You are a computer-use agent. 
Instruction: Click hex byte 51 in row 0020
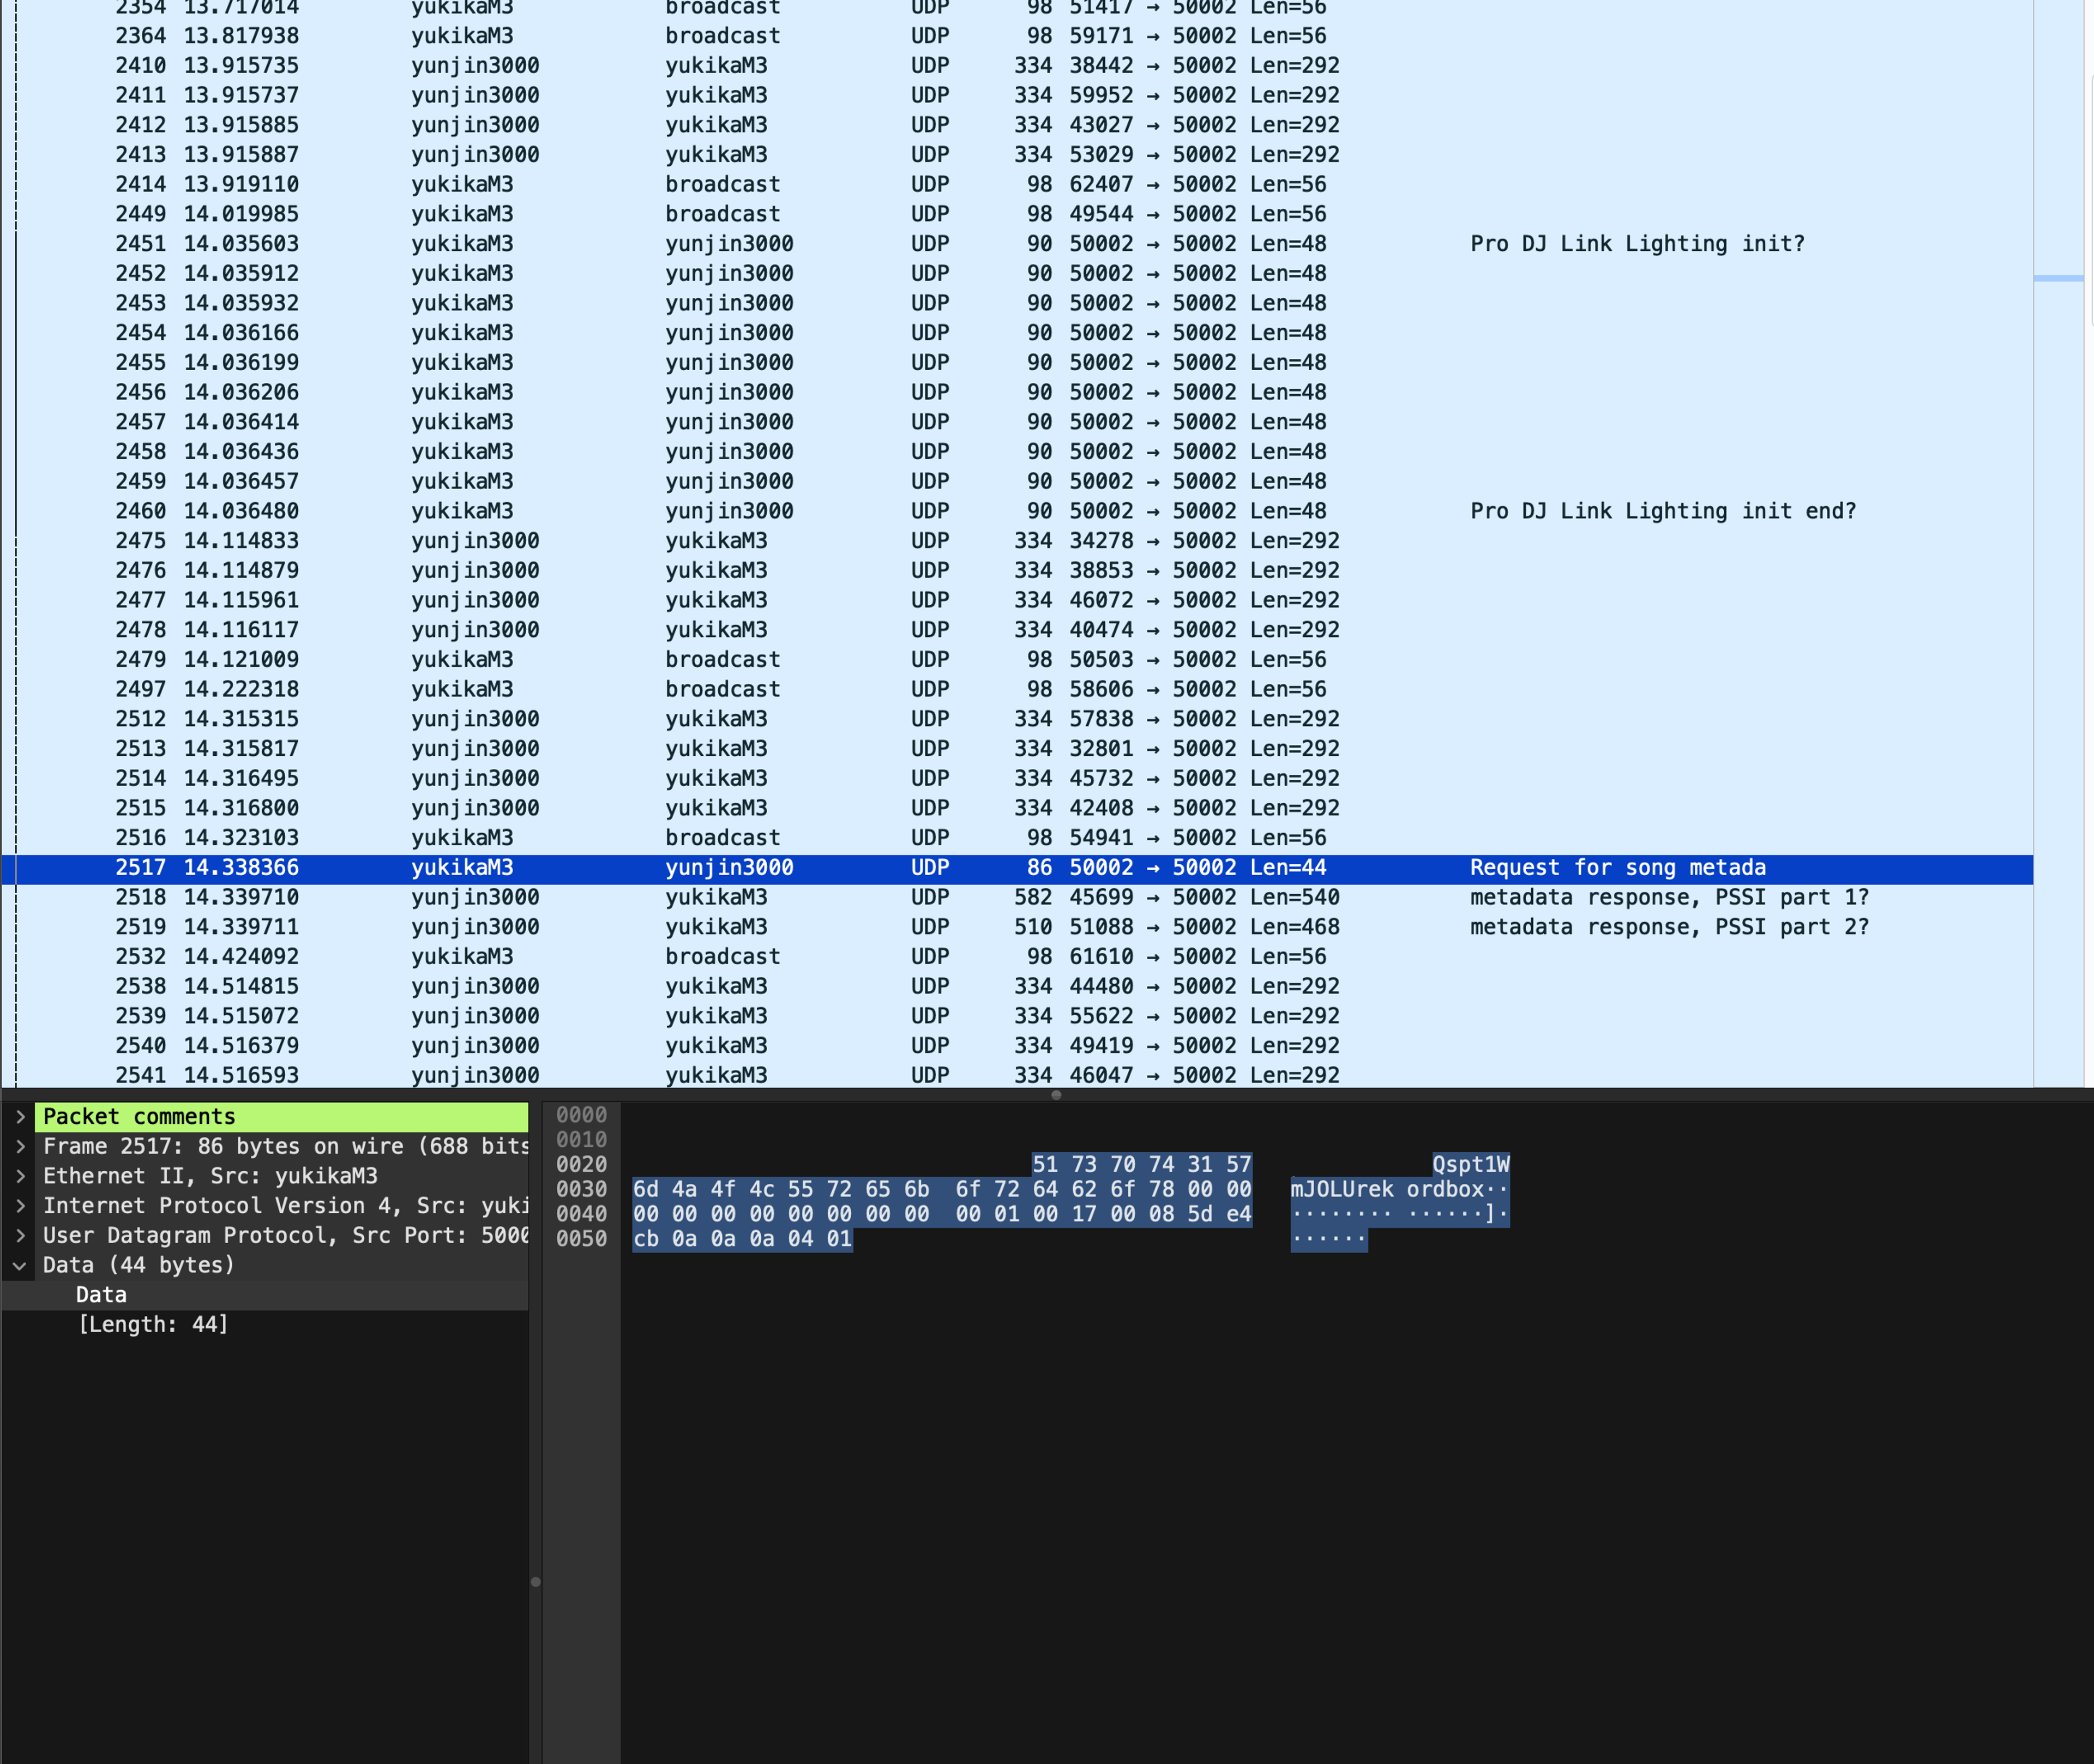pos(1045,1165)
